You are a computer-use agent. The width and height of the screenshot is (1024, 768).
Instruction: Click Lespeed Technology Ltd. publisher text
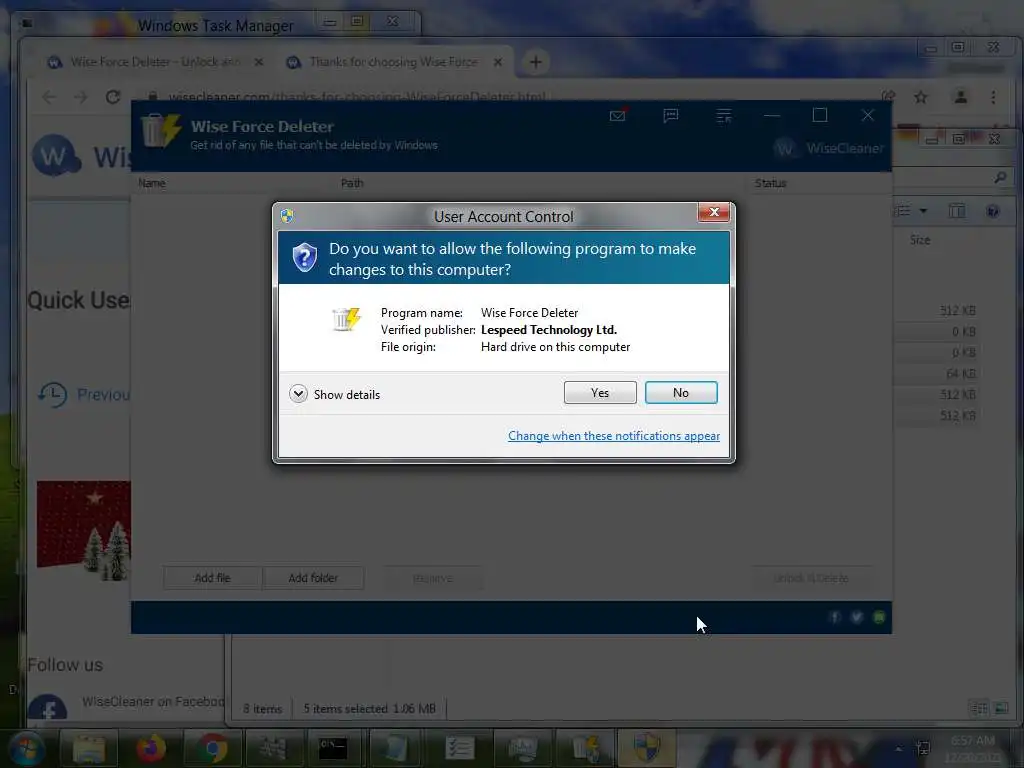549,330
